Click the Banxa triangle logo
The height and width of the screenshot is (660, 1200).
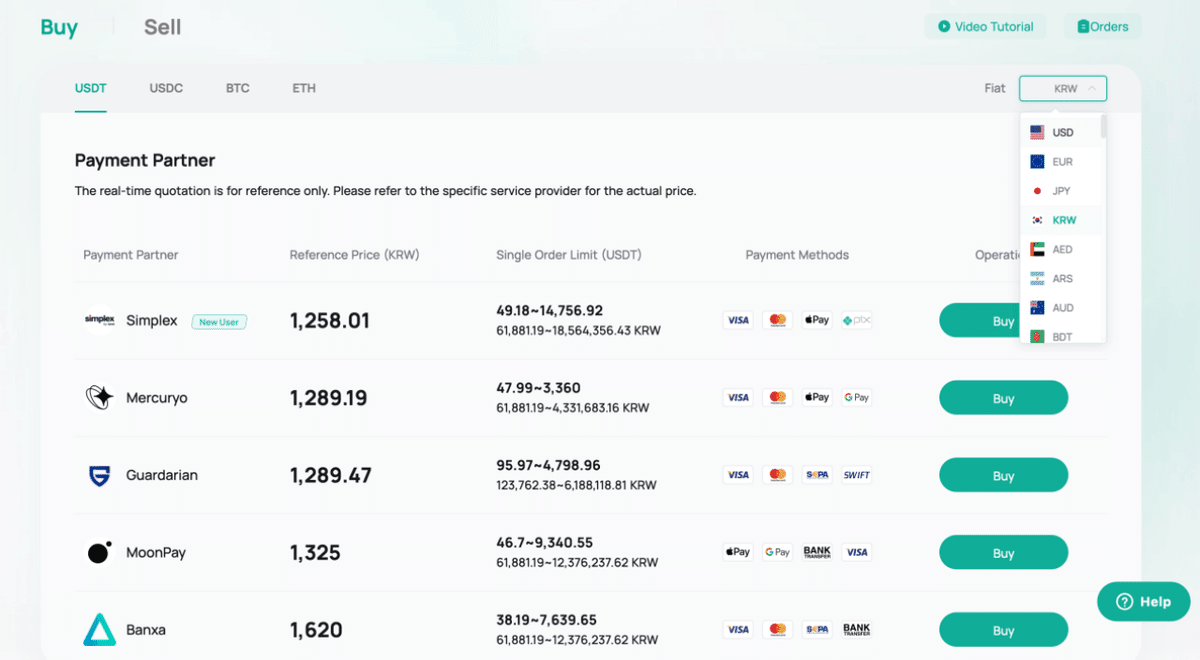click(100, 630)
